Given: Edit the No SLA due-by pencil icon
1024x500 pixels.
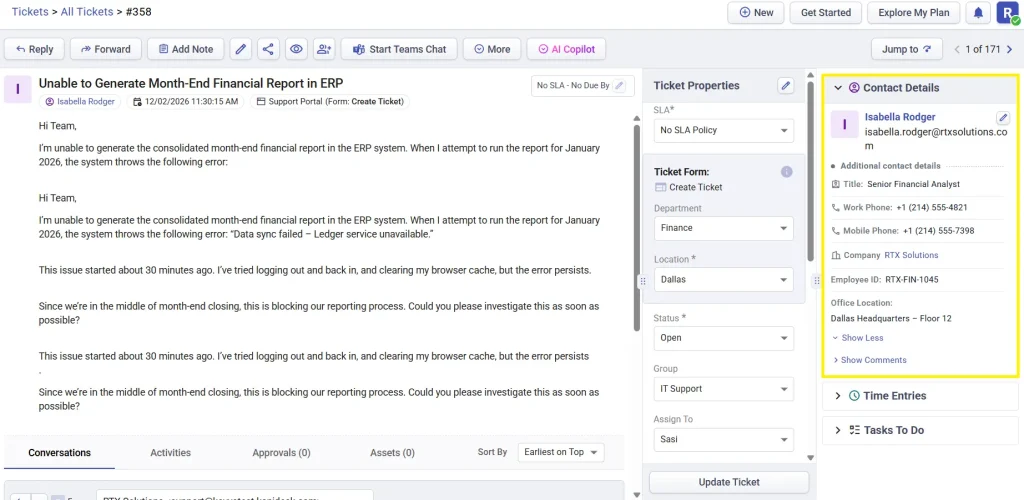Looking at the screenshot, I should (x=620, y=86).
